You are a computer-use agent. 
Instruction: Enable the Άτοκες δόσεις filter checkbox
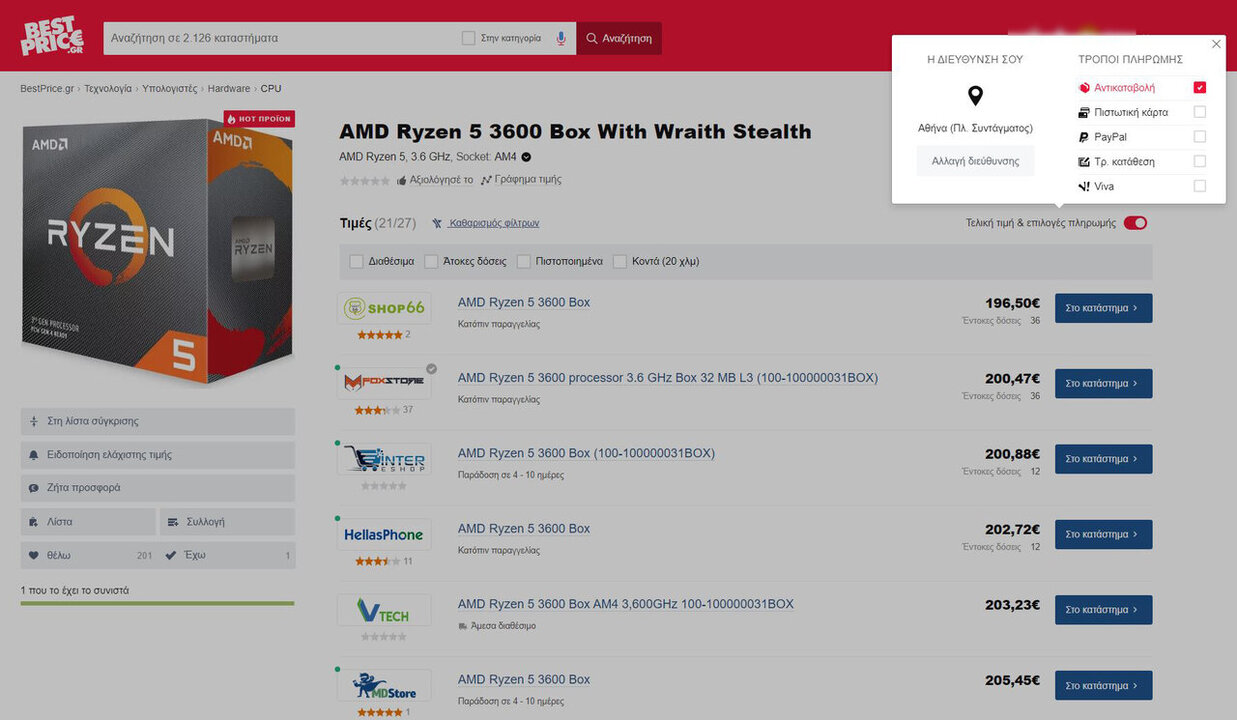(x=431, y=262)
